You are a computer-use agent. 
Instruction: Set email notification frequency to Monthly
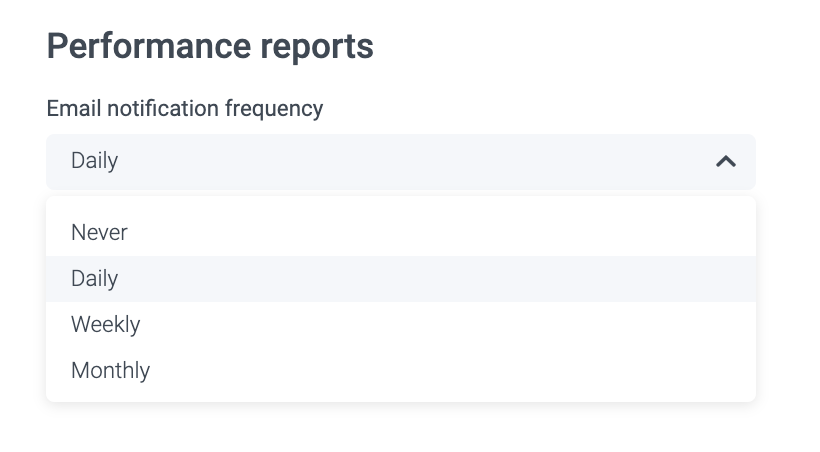tap(111, 371)
